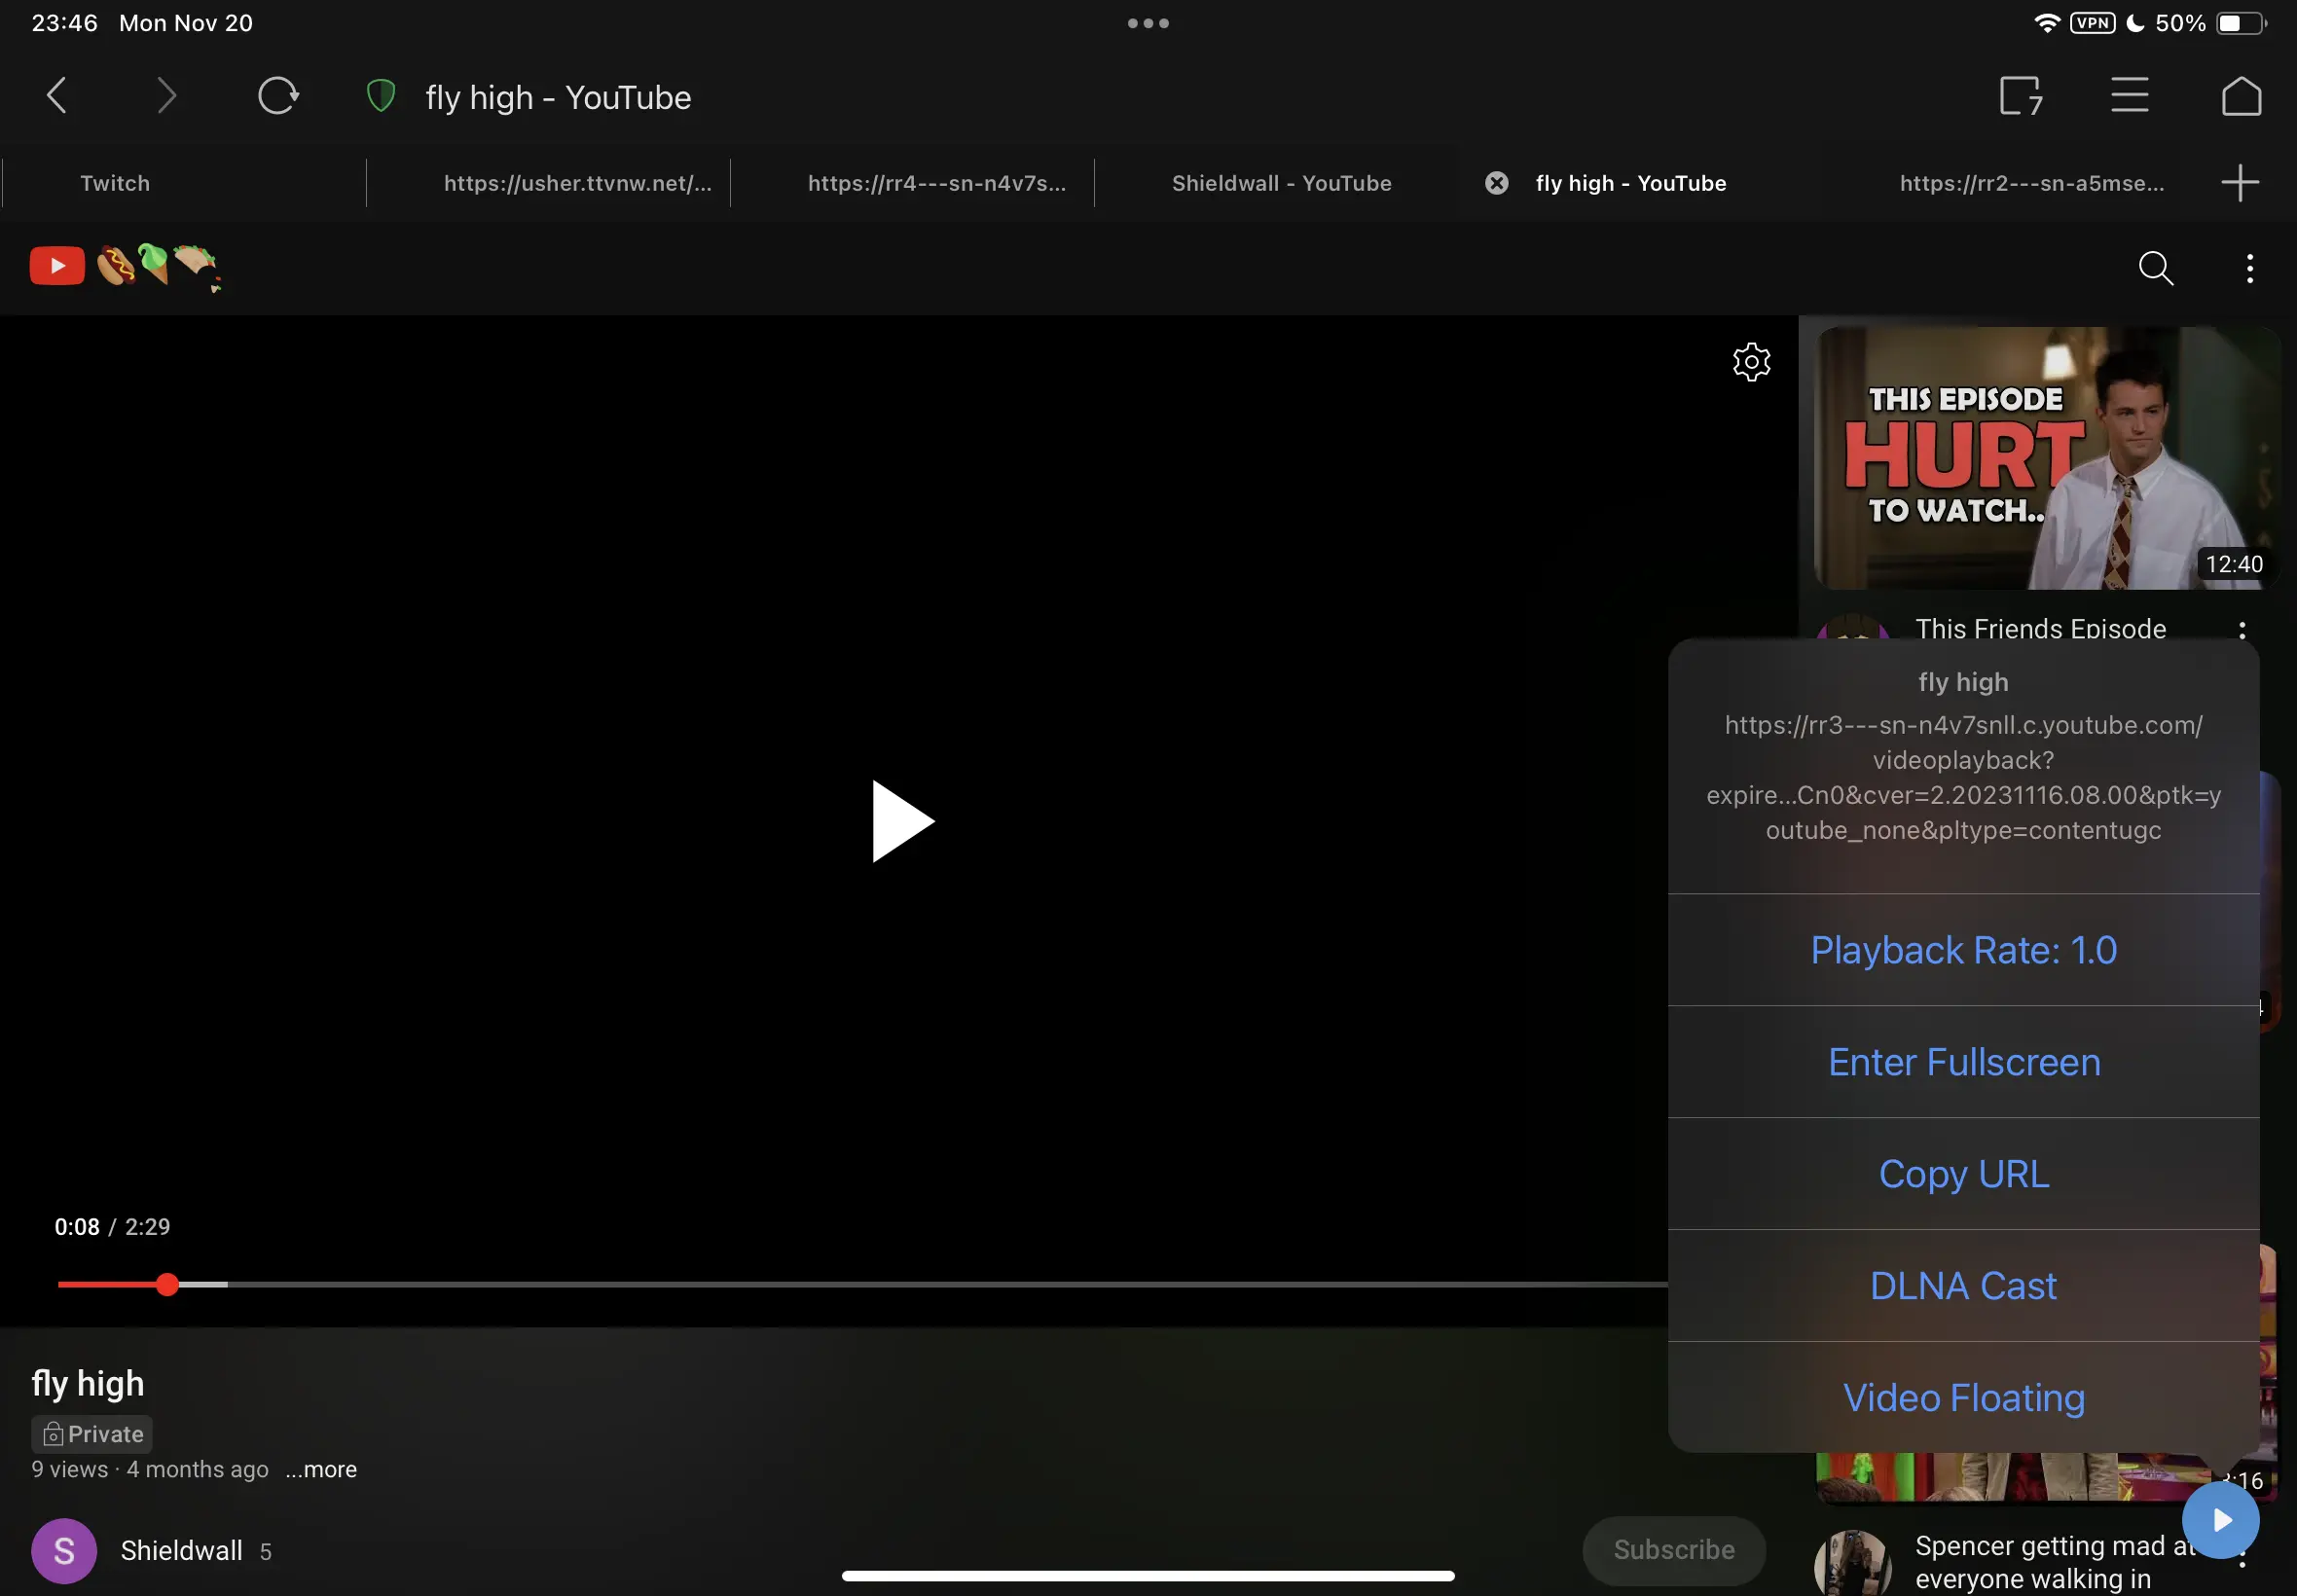Expand the description with ...more
The width and height of the screenshot is (2297, 1596).
320,1470
